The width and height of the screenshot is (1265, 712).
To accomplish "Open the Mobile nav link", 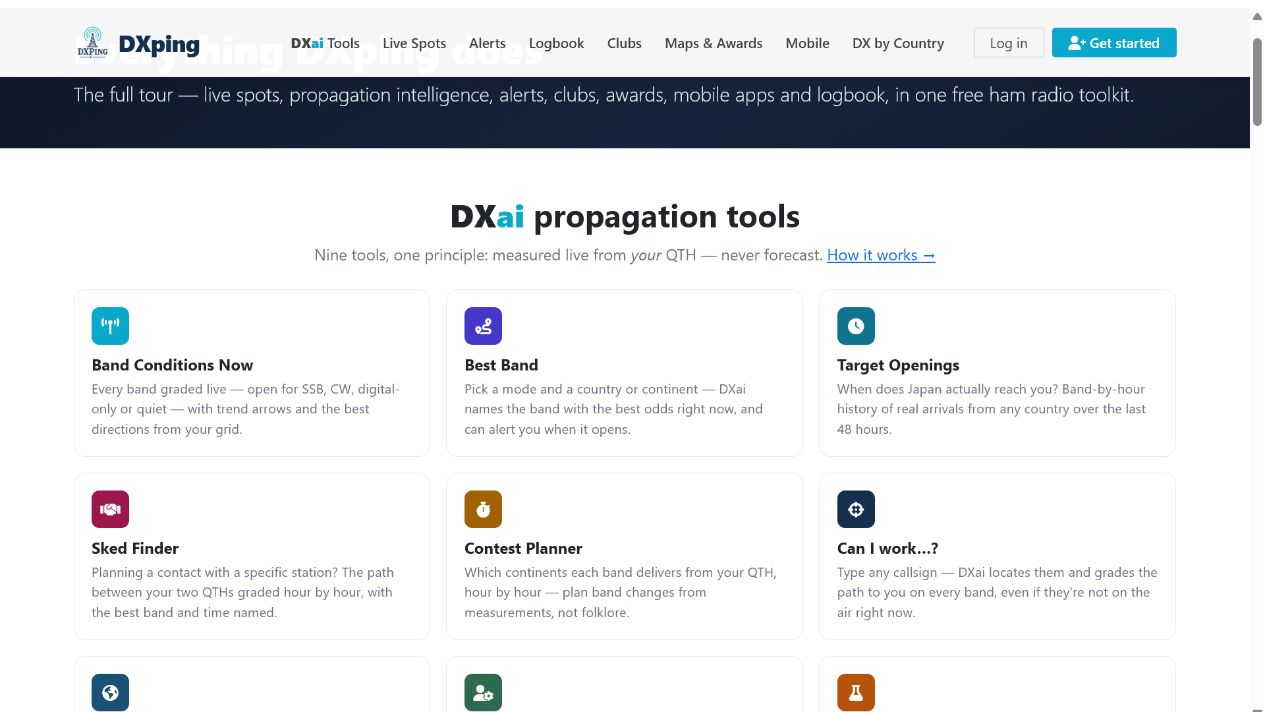I will 807,43.
